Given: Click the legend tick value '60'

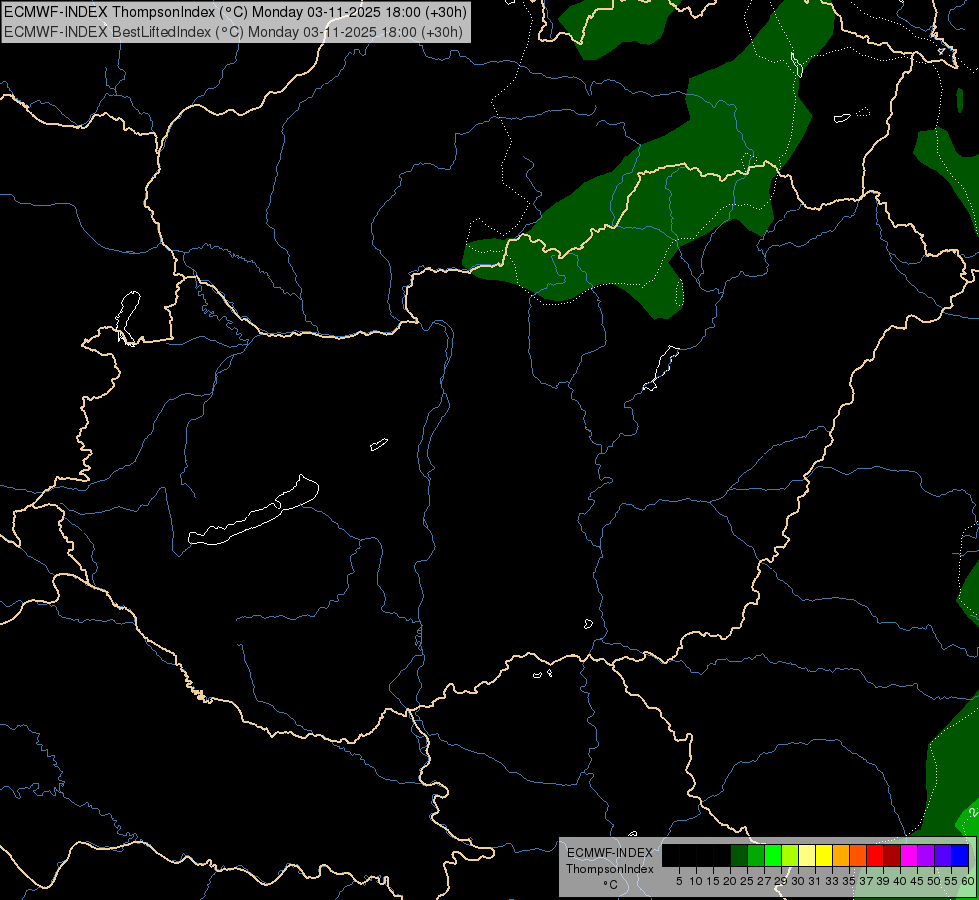Looking at the screenshot, I should point(968,881).
